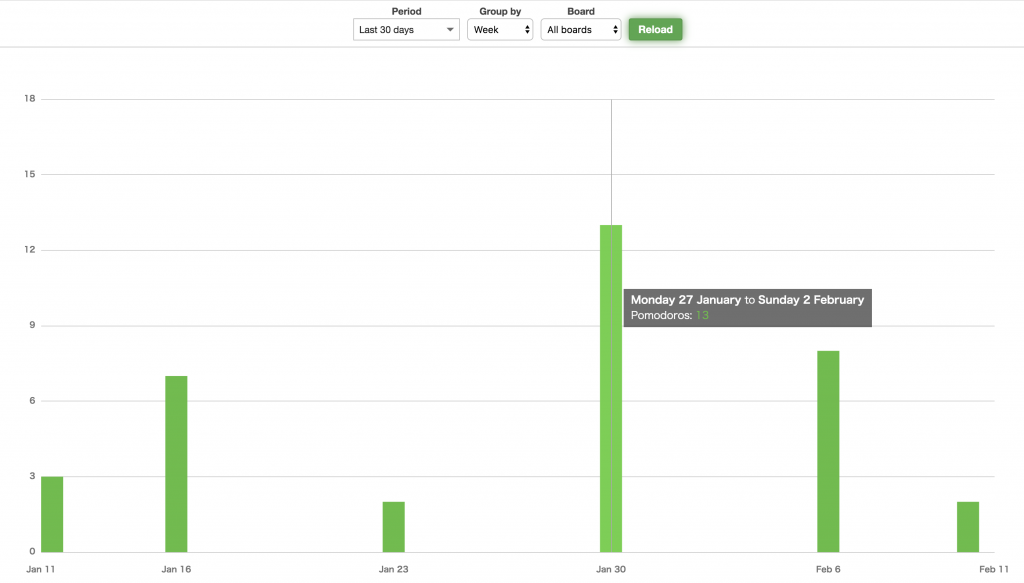Click the '6' y-axis label
The height and width of the screenshot is (583, 1024).
pos(33,400)
